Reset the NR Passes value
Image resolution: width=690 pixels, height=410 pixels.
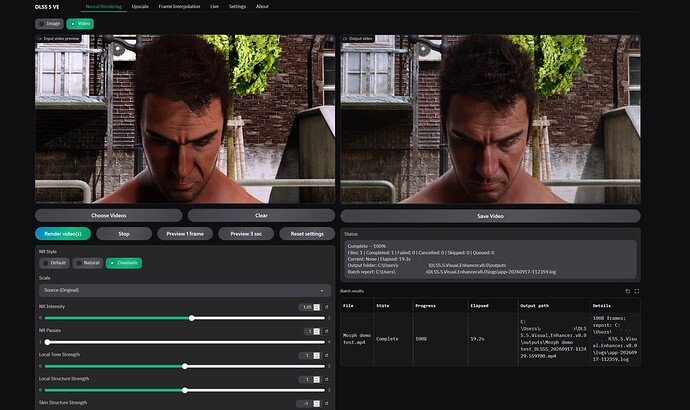pos(327,331)
